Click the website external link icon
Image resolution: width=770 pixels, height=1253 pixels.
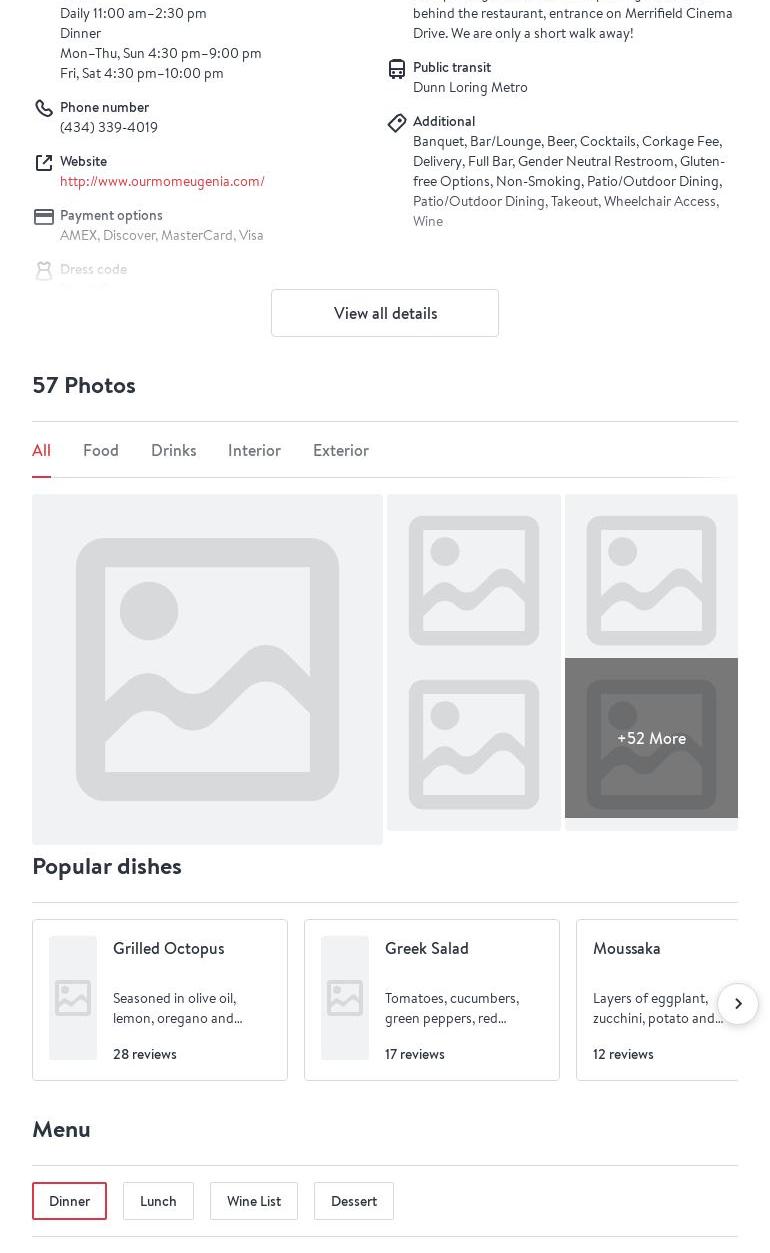coord(43,162)
